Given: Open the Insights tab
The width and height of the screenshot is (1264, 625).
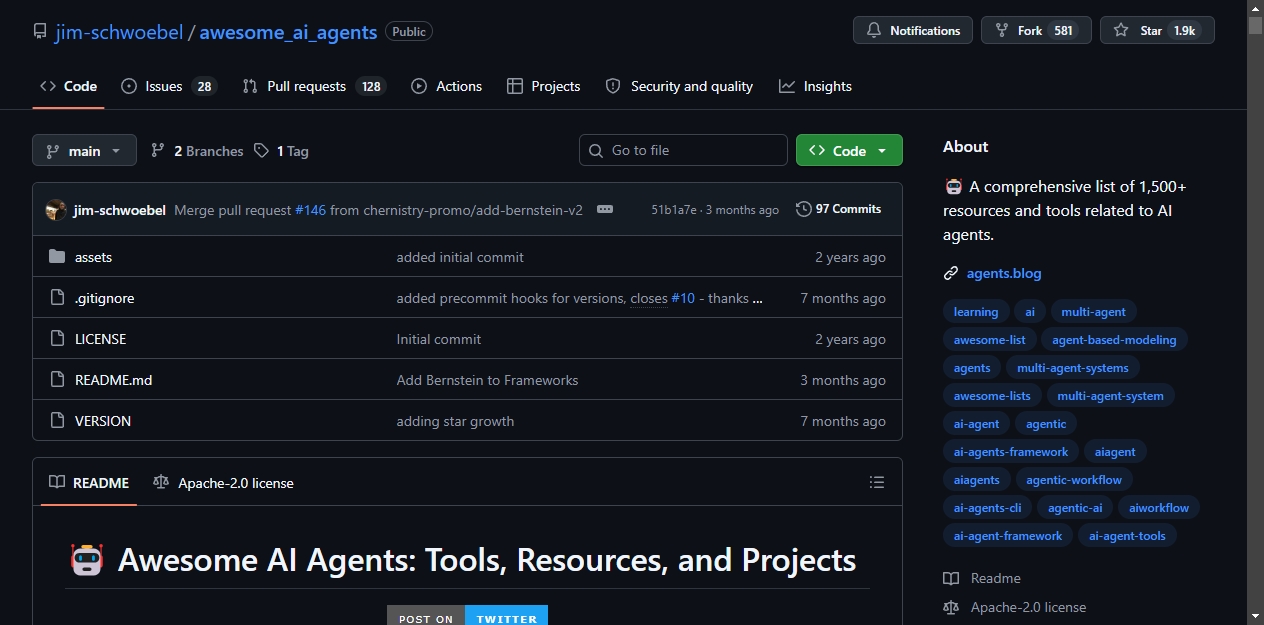Looking at the screenshot, I should coord(815,86).
